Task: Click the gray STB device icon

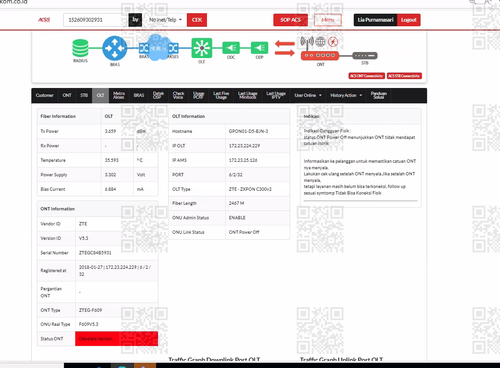Action: click(x=365, y=55)
